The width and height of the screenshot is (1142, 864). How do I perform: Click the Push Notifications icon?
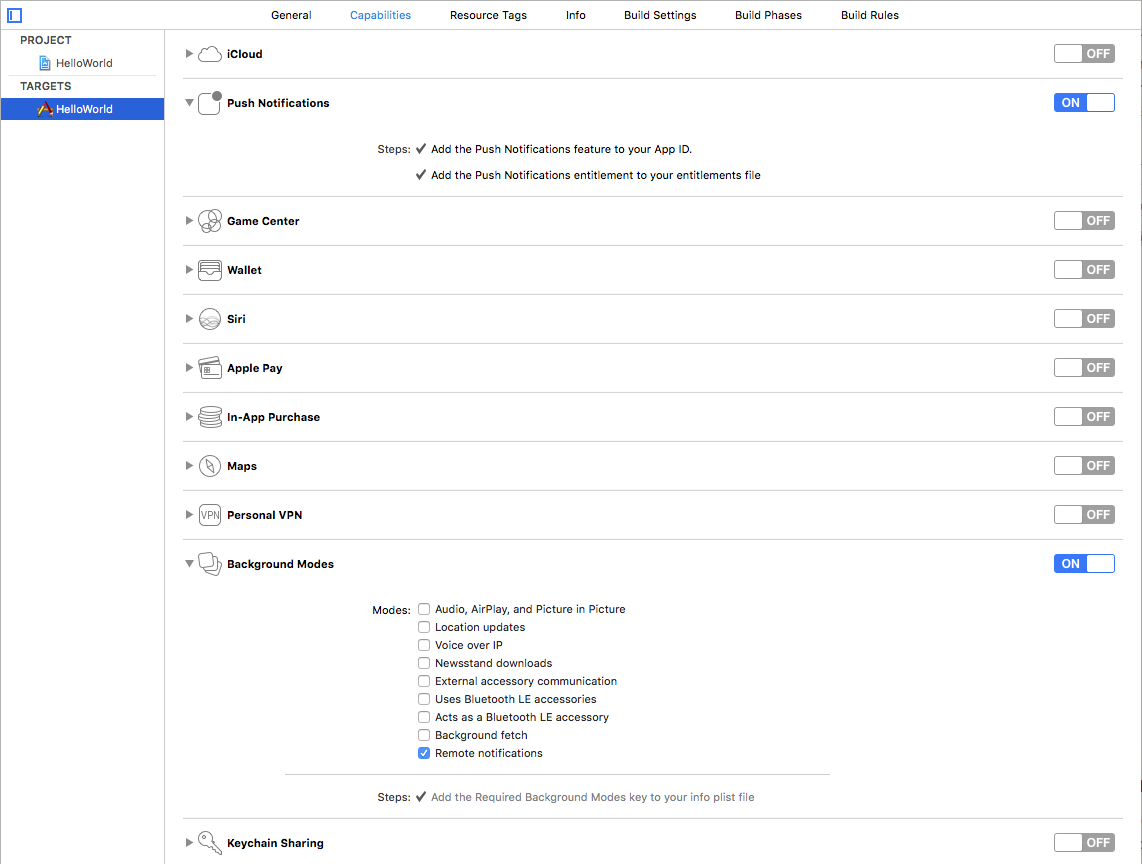click(210, 103)
